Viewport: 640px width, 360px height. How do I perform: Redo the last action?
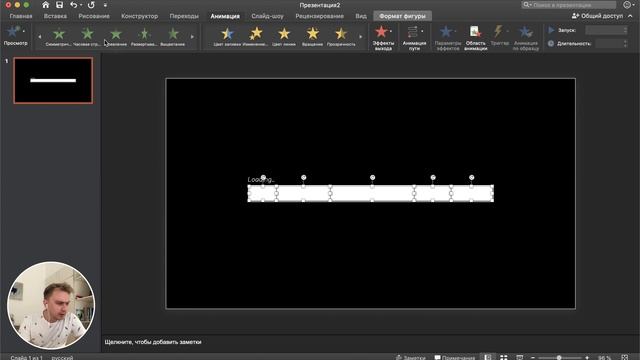[91, 5]
